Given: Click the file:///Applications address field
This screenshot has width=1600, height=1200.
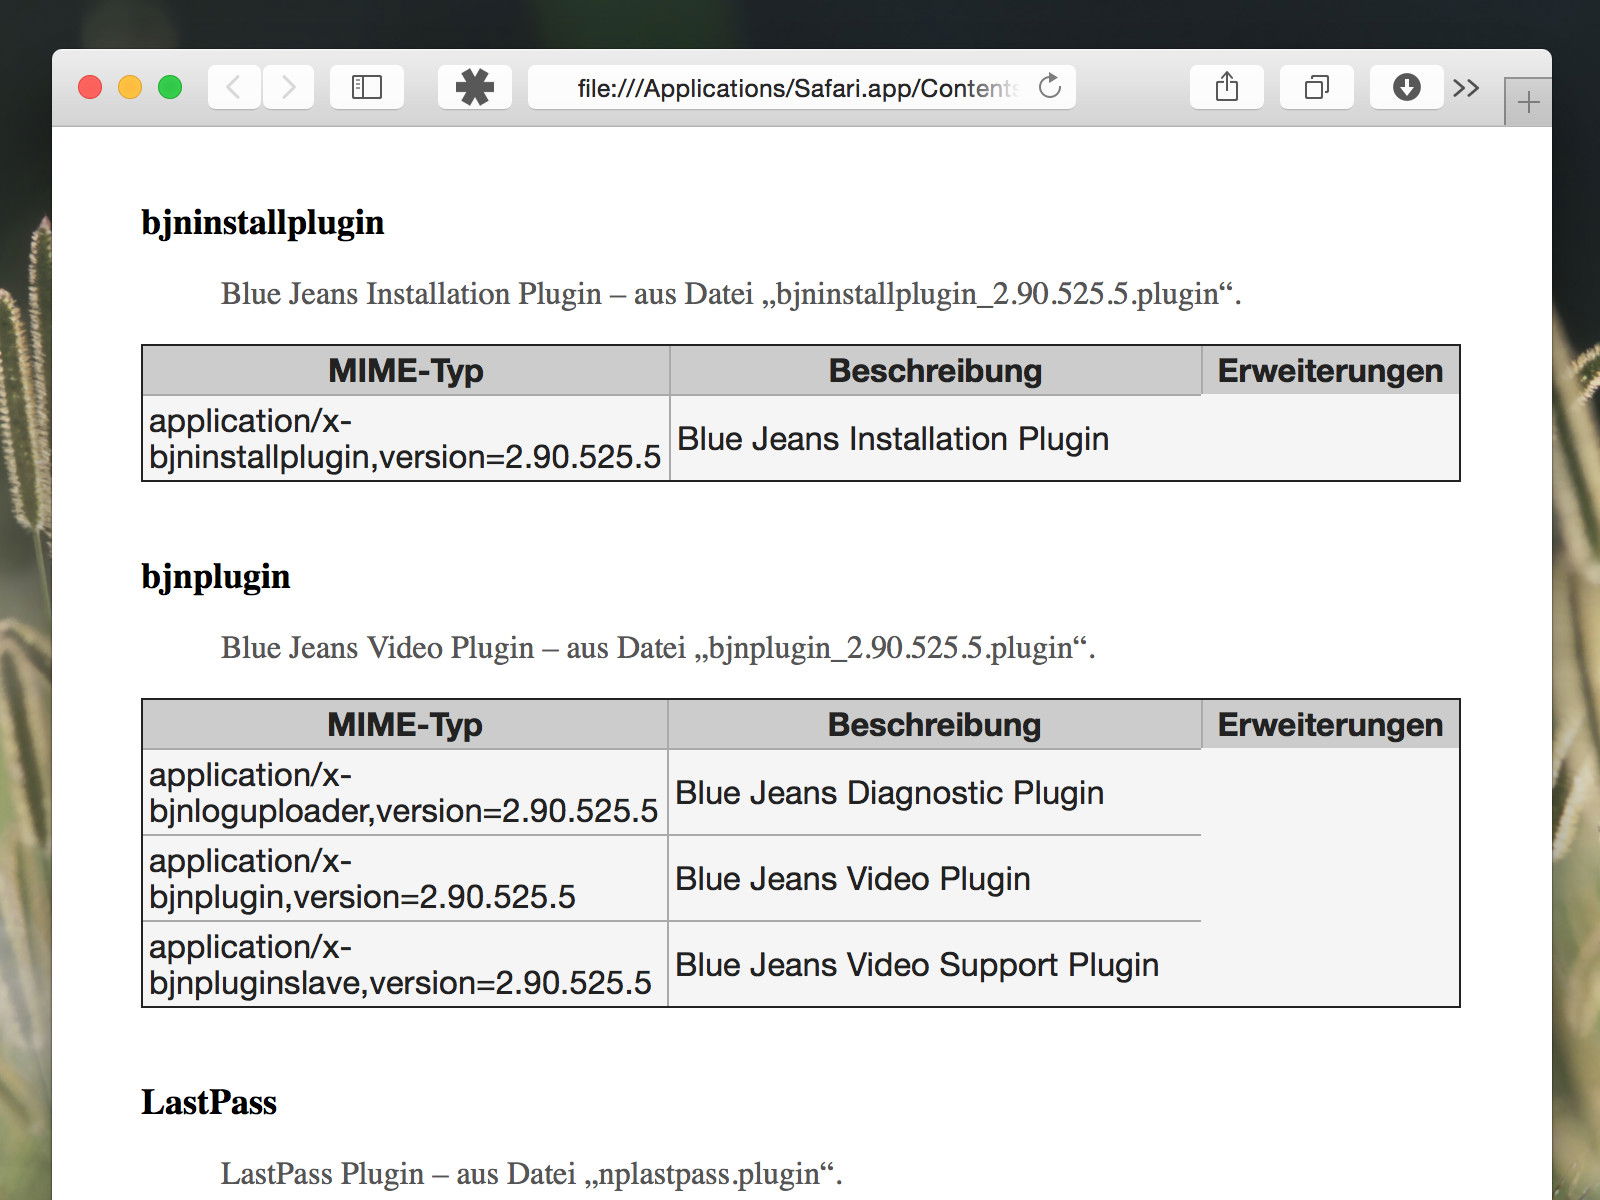Looking at the screenshot, I should [x=802, y=87].
